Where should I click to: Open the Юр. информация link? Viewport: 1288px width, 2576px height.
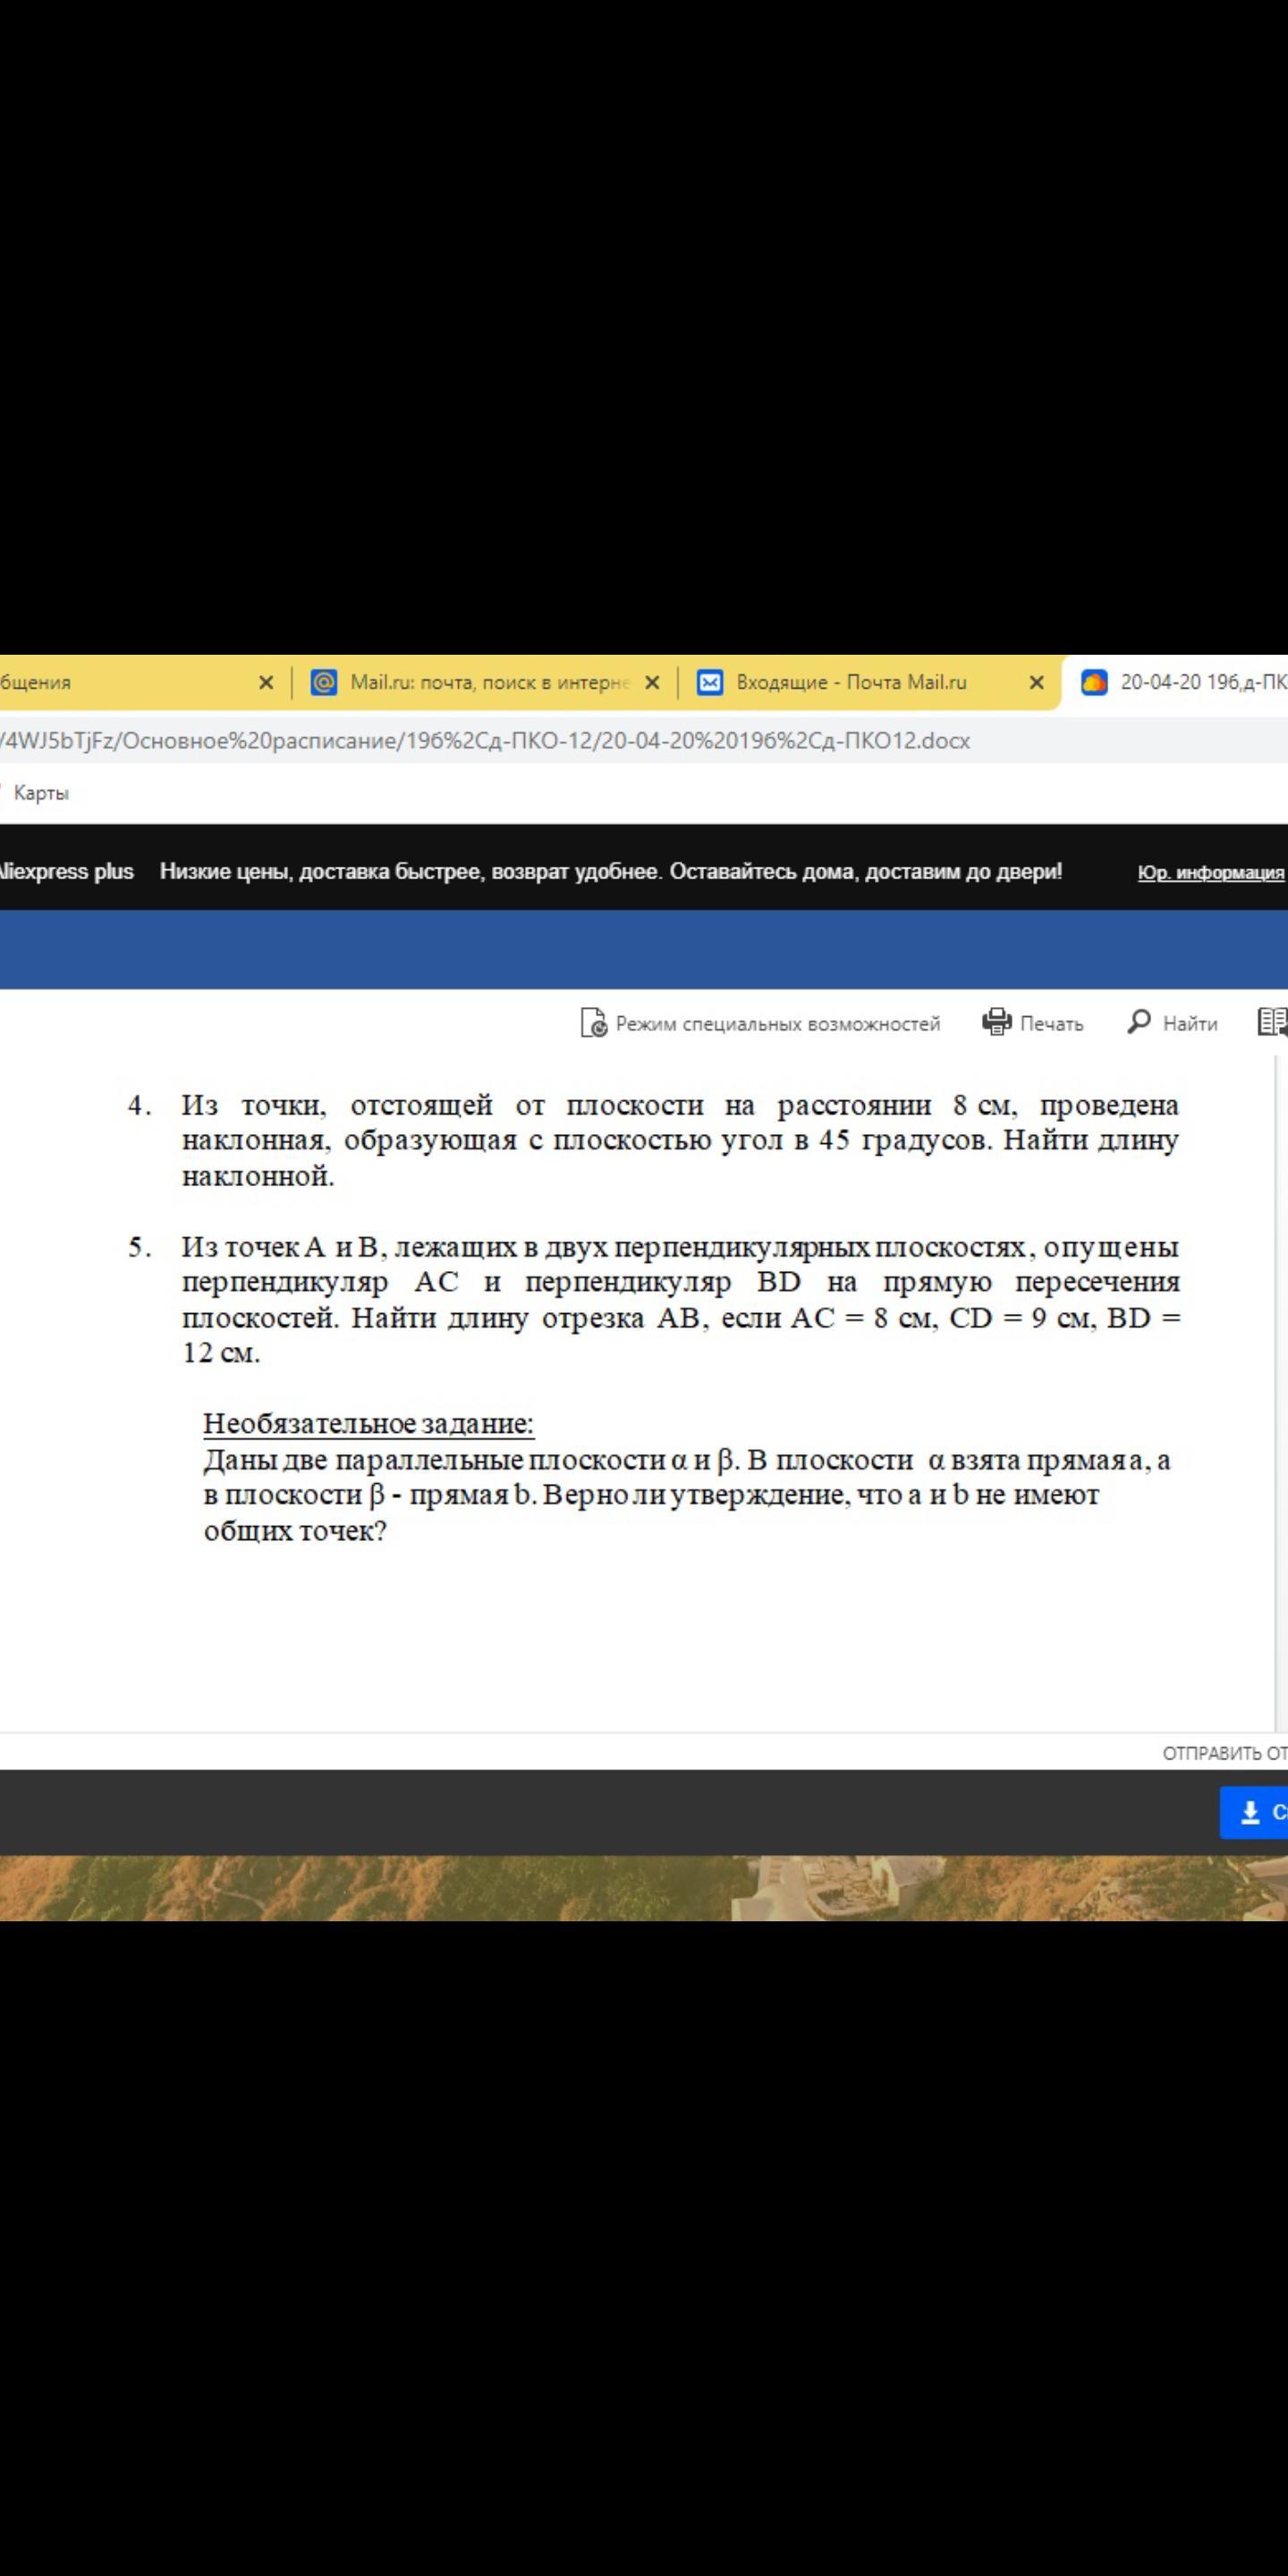pos(1211,873)
